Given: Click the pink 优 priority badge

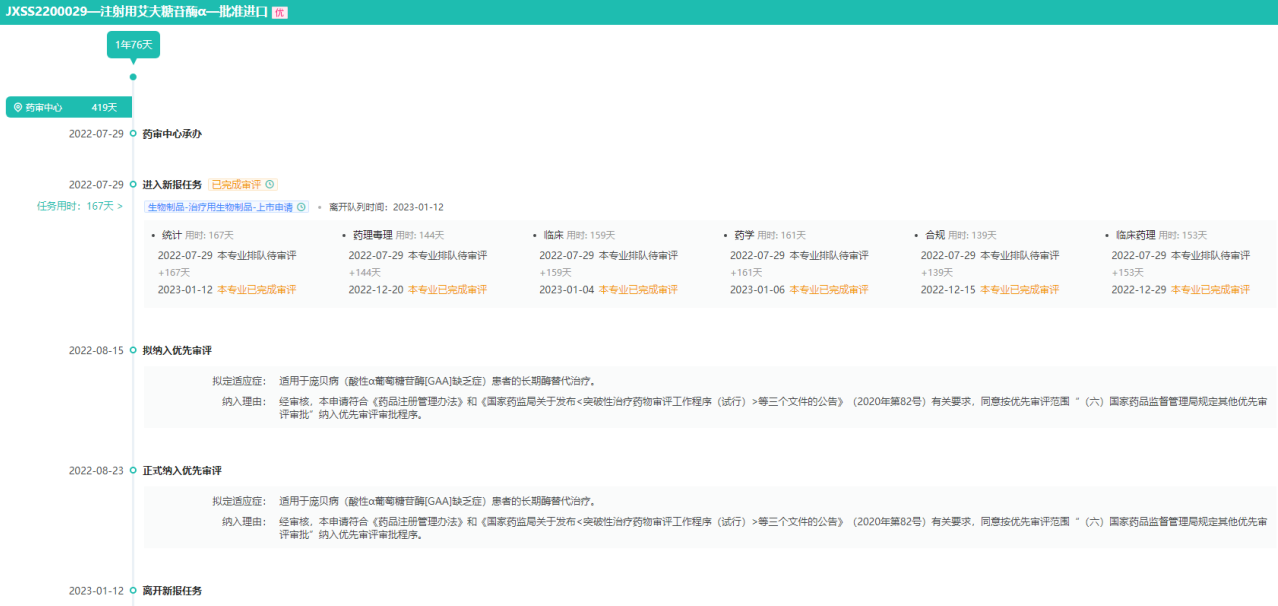Looking at the screenshot, I should (279, 12).
